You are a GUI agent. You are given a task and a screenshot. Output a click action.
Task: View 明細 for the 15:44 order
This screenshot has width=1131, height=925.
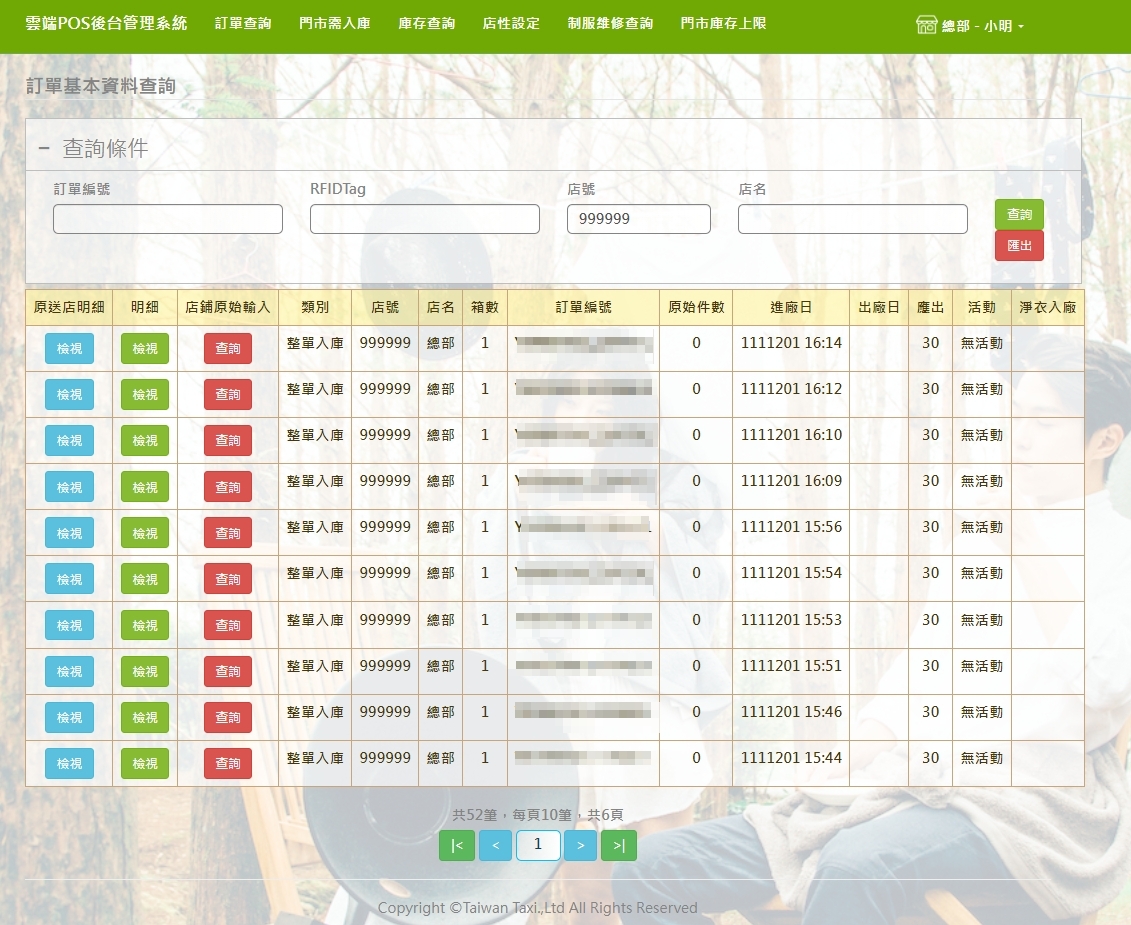click(x=145, y=763)
